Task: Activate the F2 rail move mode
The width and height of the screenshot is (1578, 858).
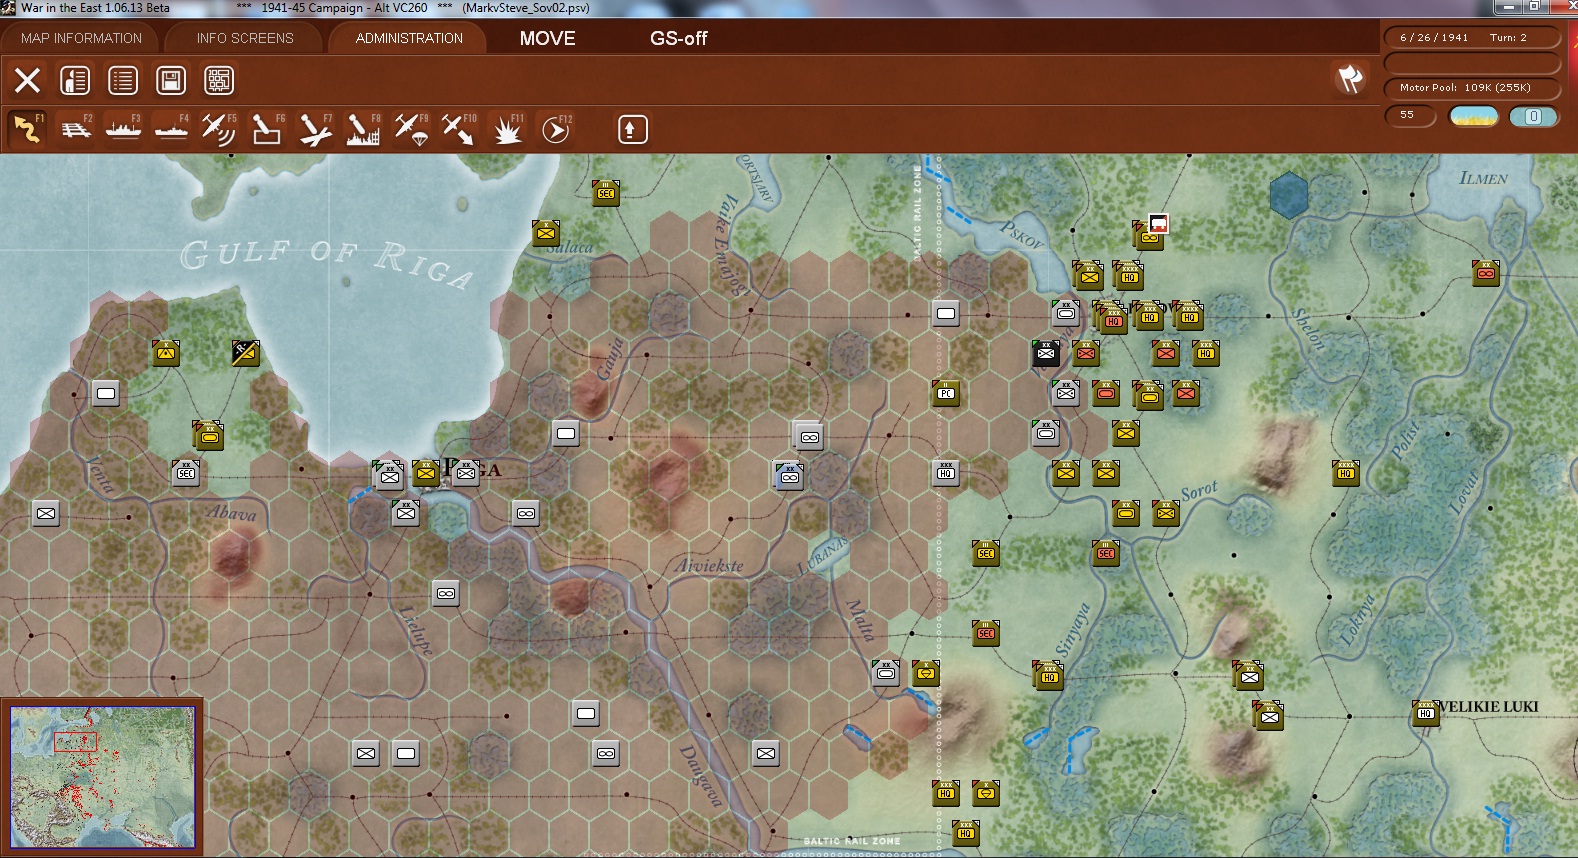Action: [x=76, y=129]
